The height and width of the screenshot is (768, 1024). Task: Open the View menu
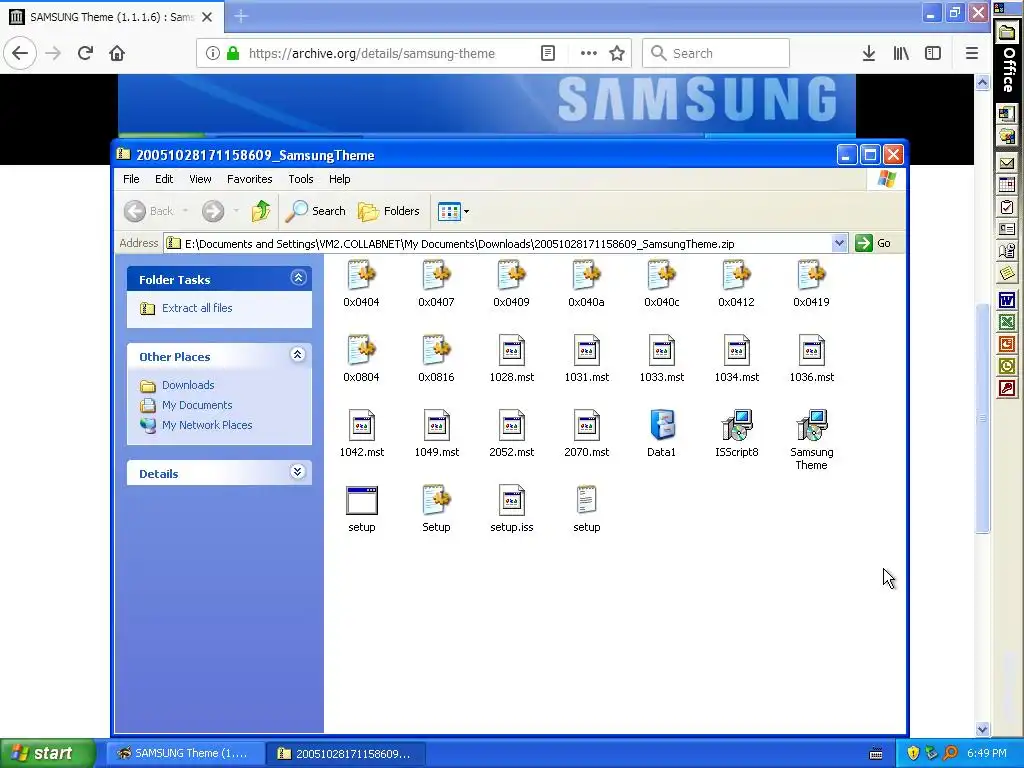(200, 179)
